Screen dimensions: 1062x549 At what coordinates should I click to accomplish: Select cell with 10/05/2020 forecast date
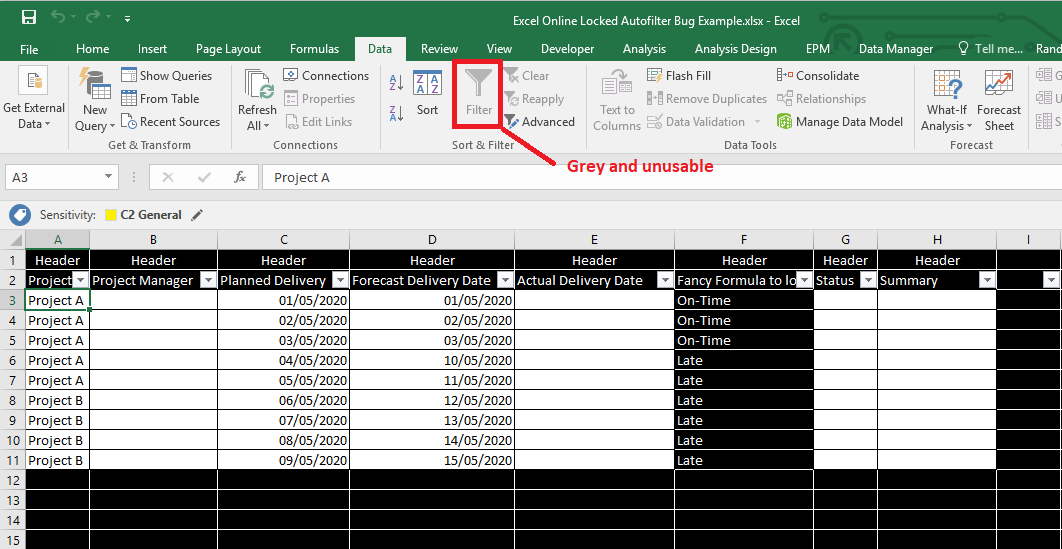coord(432,360)
